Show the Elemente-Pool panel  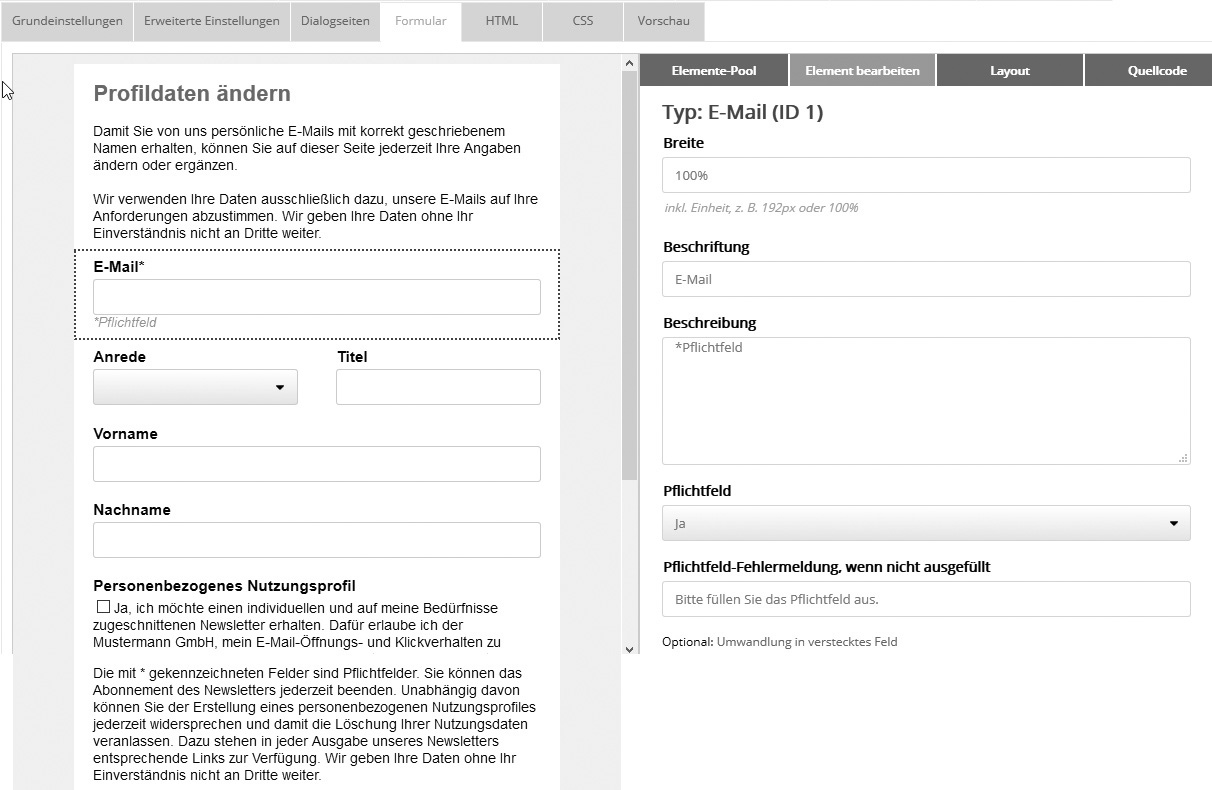coord(714,71)
